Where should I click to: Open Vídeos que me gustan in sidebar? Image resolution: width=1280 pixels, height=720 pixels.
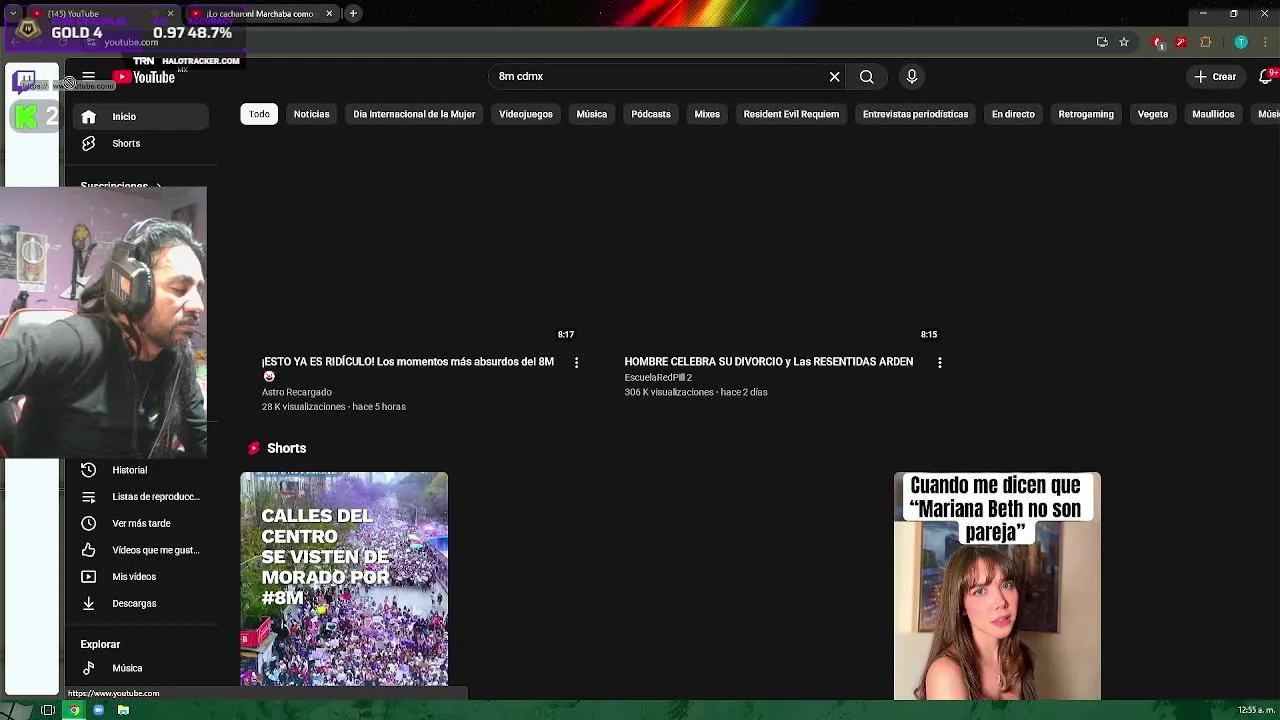click(x=142, y=550)
